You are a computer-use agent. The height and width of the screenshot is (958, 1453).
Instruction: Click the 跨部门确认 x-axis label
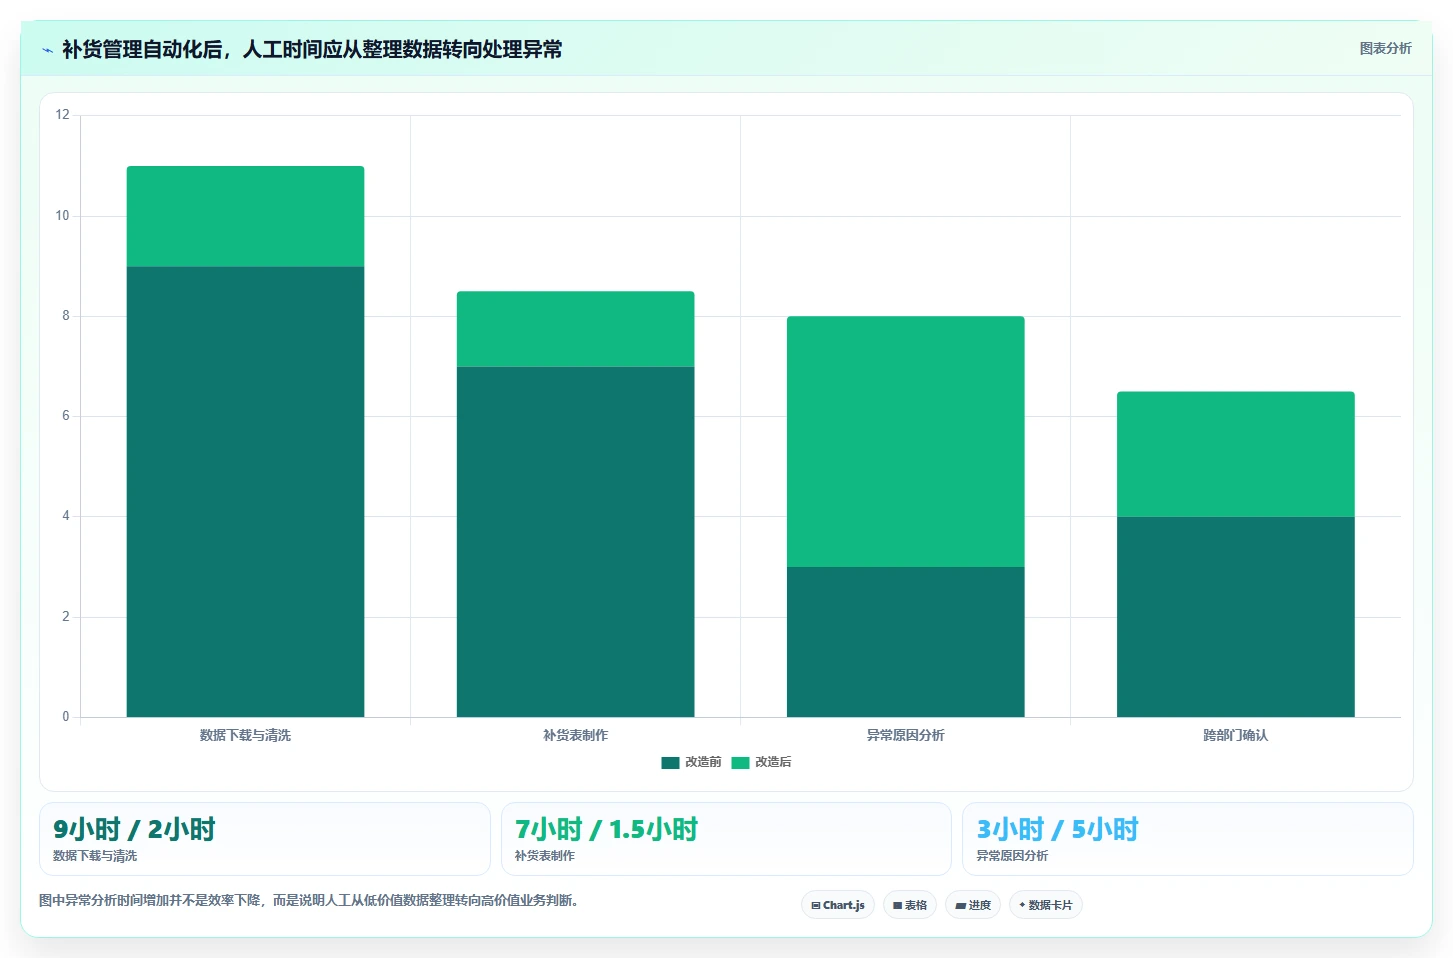click(x=1235, y=735)
